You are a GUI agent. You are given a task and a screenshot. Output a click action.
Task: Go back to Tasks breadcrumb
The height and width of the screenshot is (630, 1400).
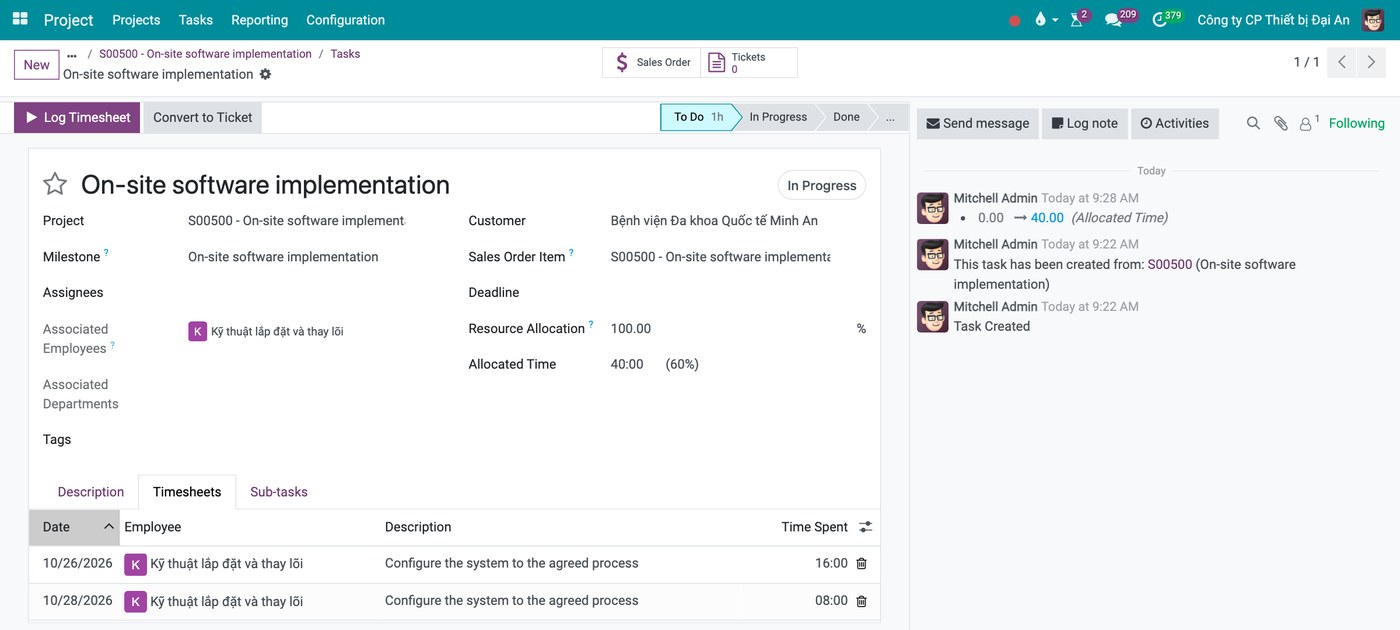(x=345, y=54)
